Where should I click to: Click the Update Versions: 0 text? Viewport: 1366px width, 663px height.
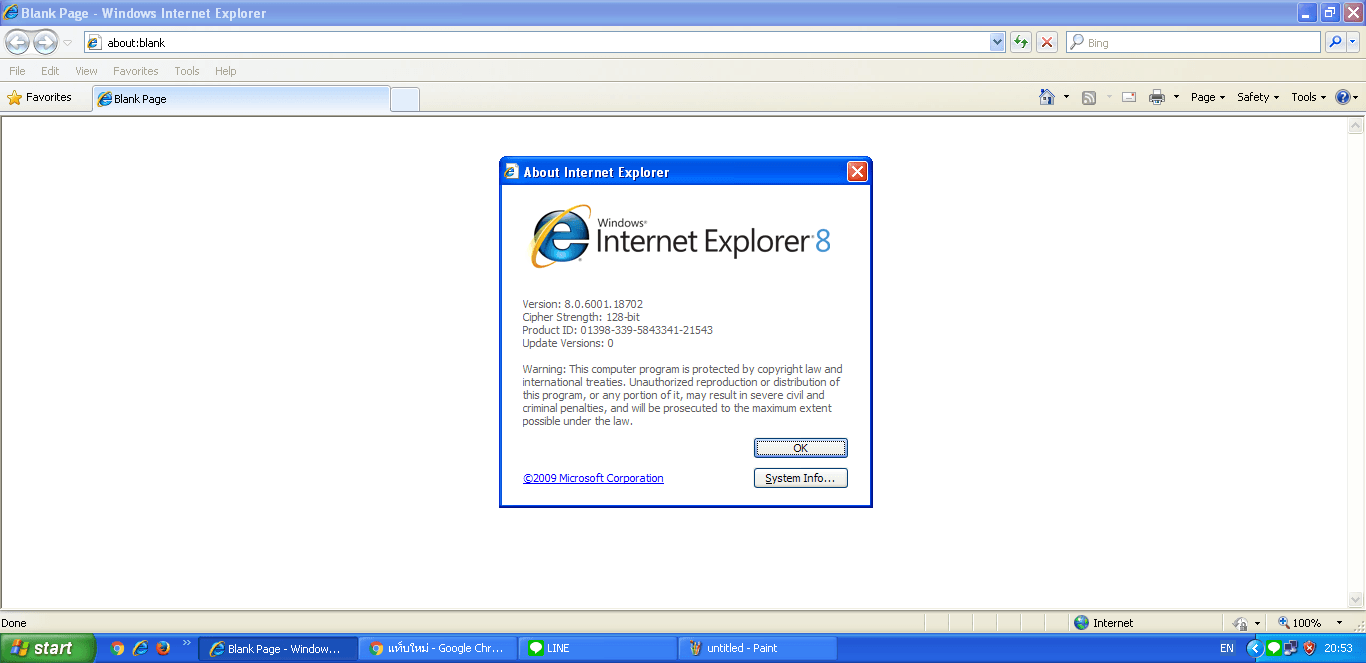pos(568,343)
